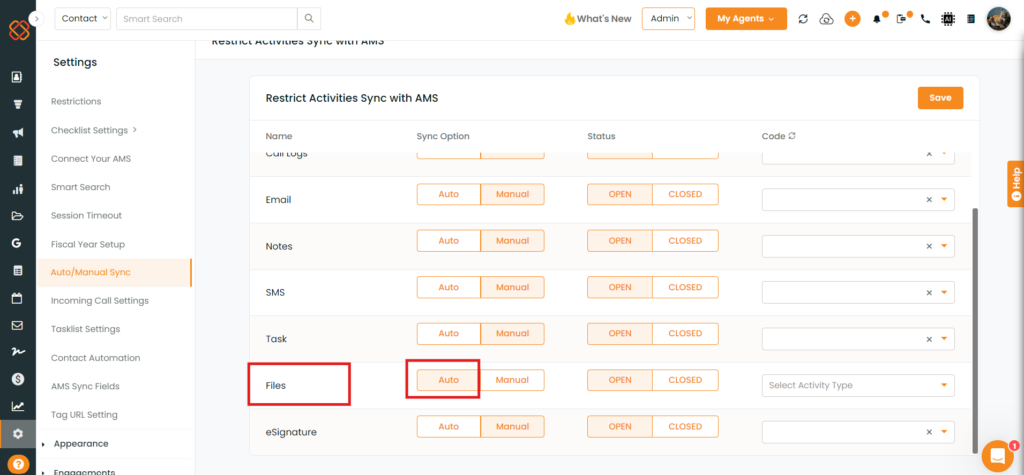Screen dimensions: 1024x475
Task: Open the Notes code dropdown arrow
Action: point(944,246)
